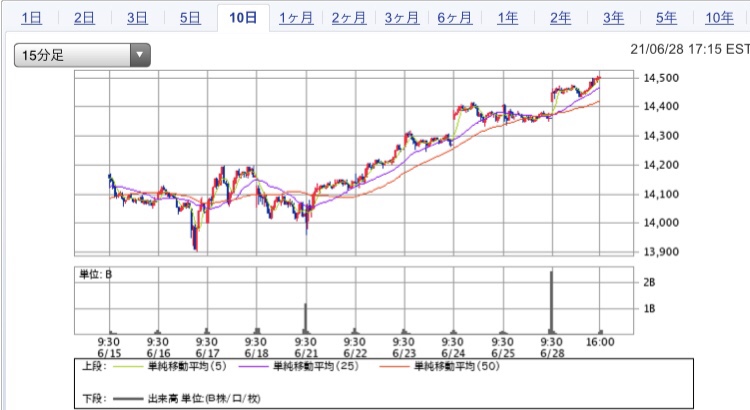The height and width of the screenshot is (410, 750).
Task: Click the 6/15 date axis label
Action: (109, 354)
